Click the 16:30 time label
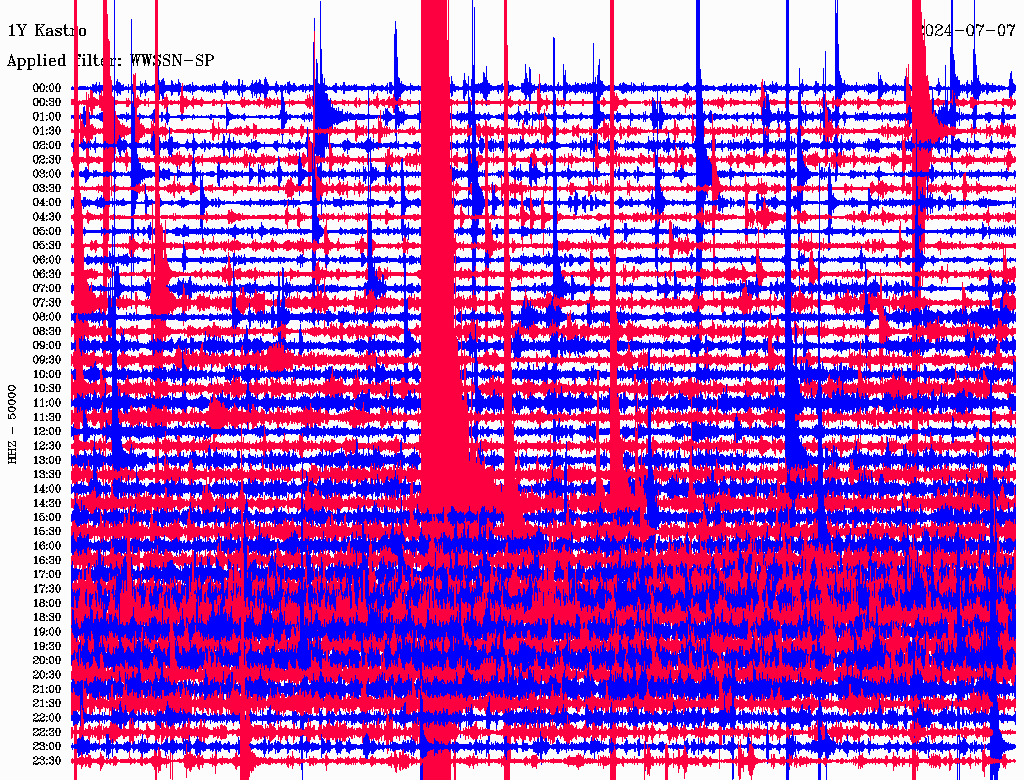1024x780 pixels. point(47,560)
